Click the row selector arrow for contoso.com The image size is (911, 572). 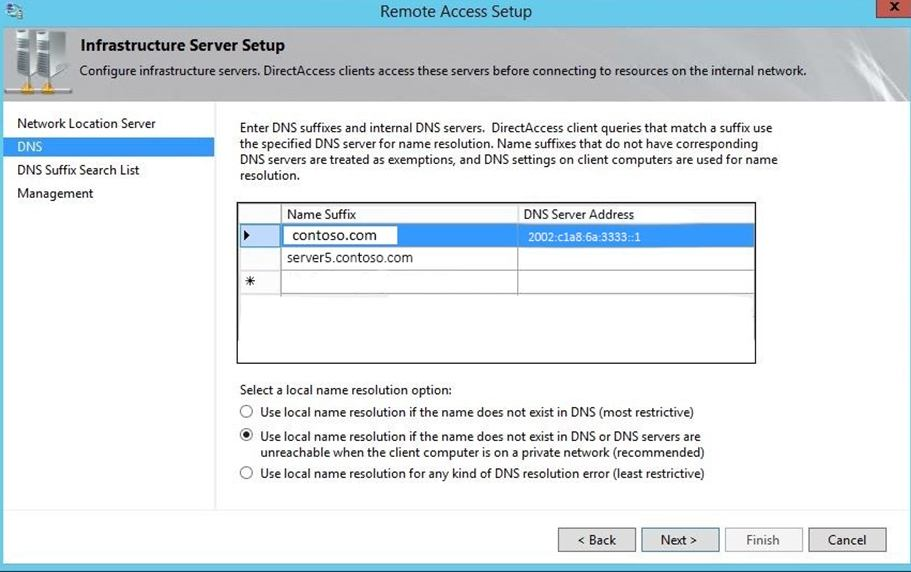[x=248, y=235]
